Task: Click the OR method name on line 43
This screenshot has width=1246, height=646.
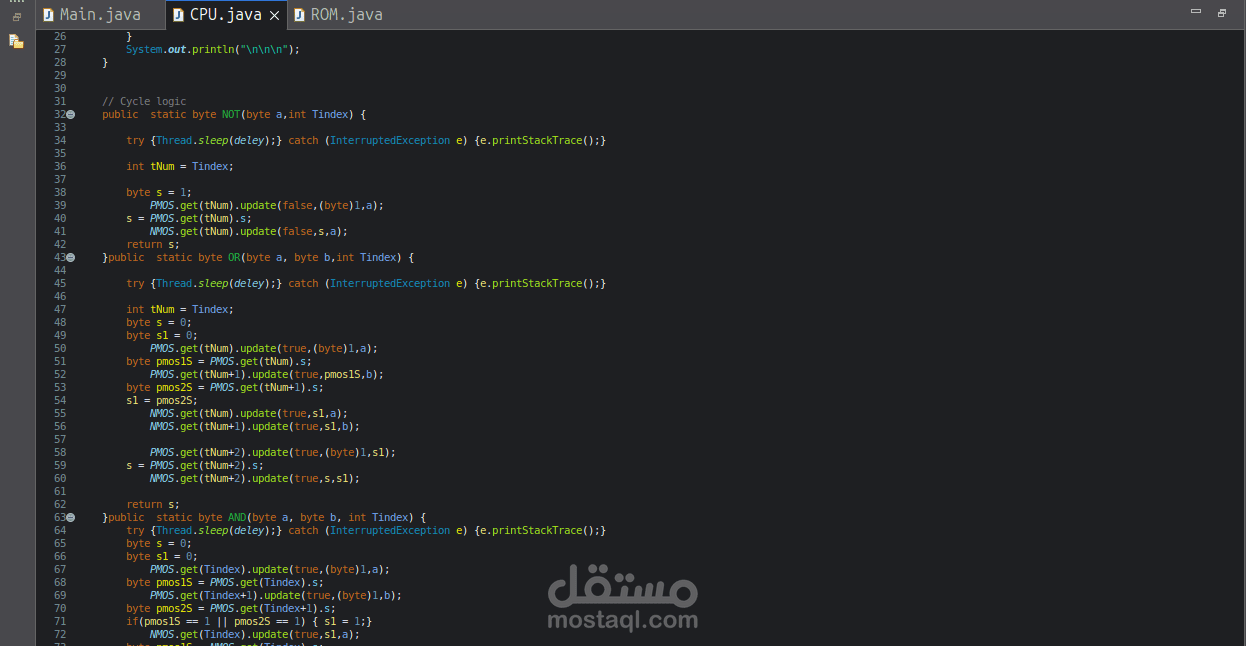Action: [x=234, y=257]
